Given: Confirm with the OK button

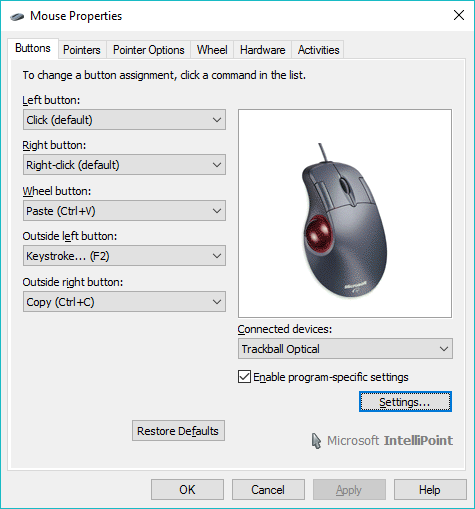Looking at the screenshot, I should (x=187, y=490).
